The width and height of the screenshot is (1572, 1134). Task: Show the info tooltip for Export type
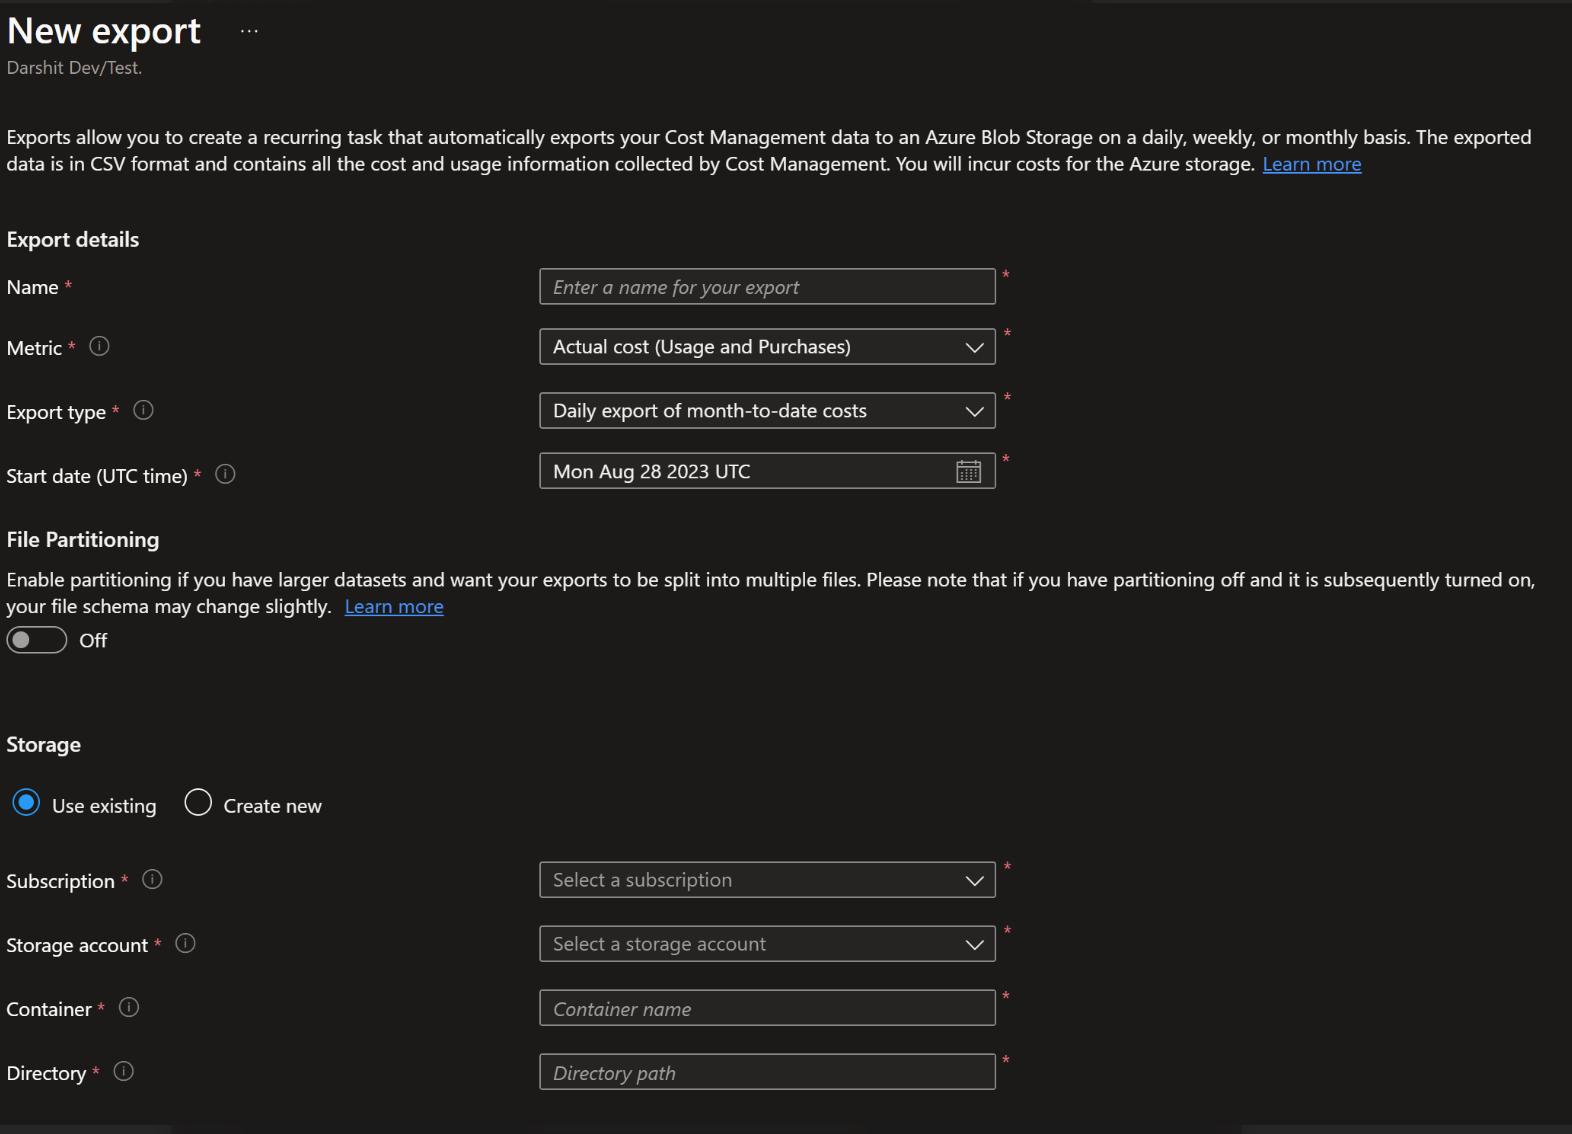143,410
